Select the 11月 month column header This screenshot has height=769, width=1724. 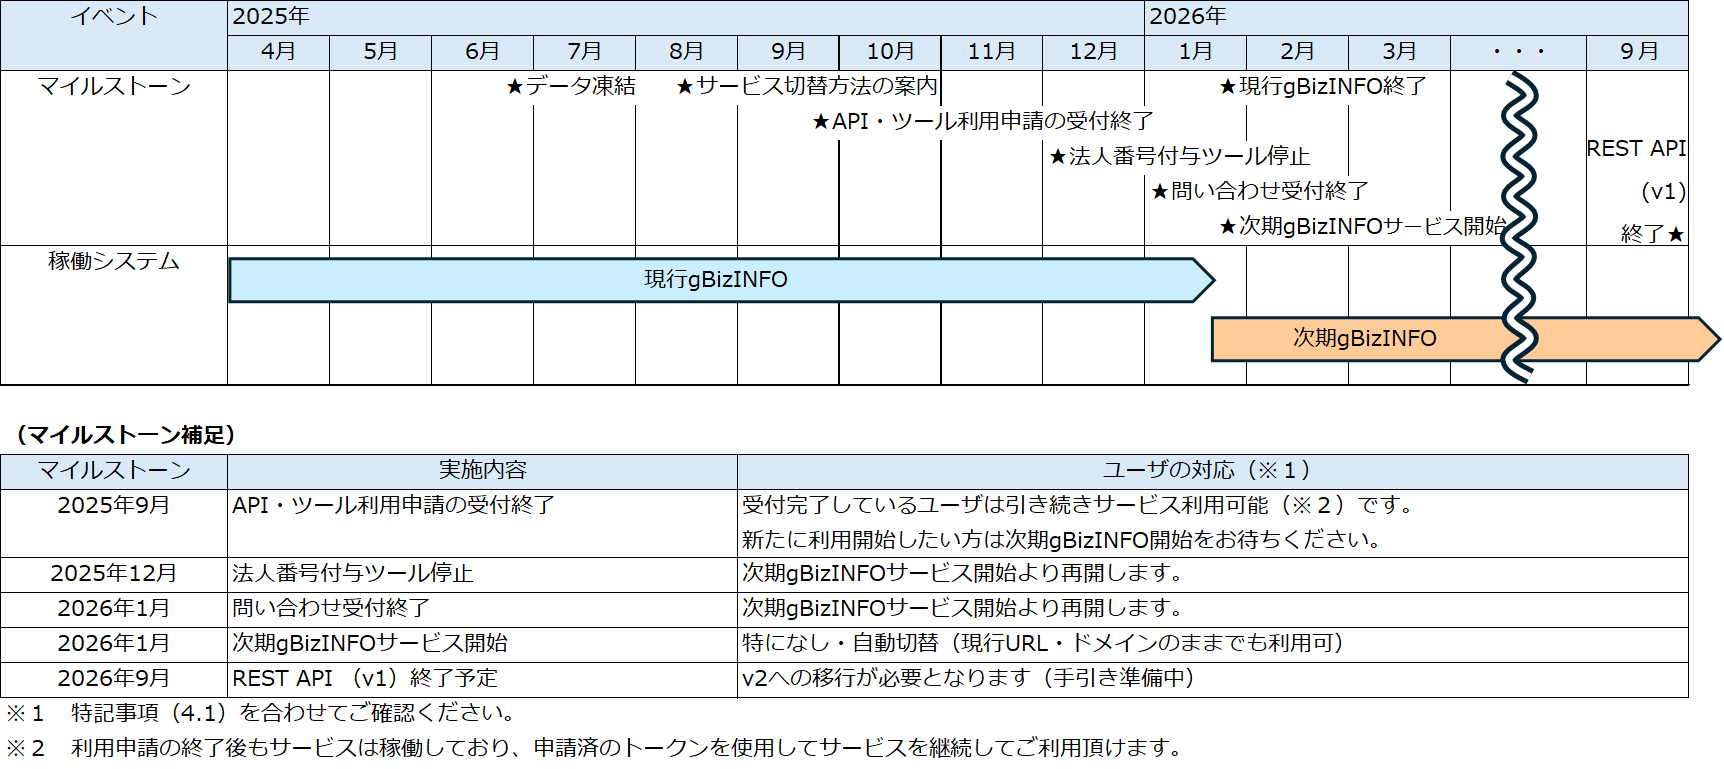coord(992,52)
